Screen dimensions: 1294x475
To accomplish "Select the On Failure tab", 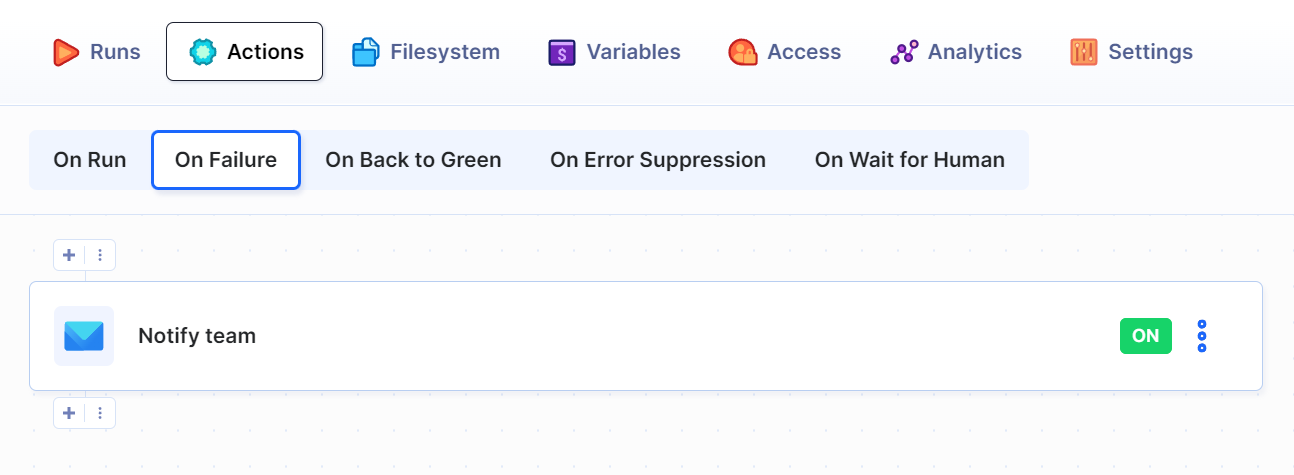I will tap(226, 160).
